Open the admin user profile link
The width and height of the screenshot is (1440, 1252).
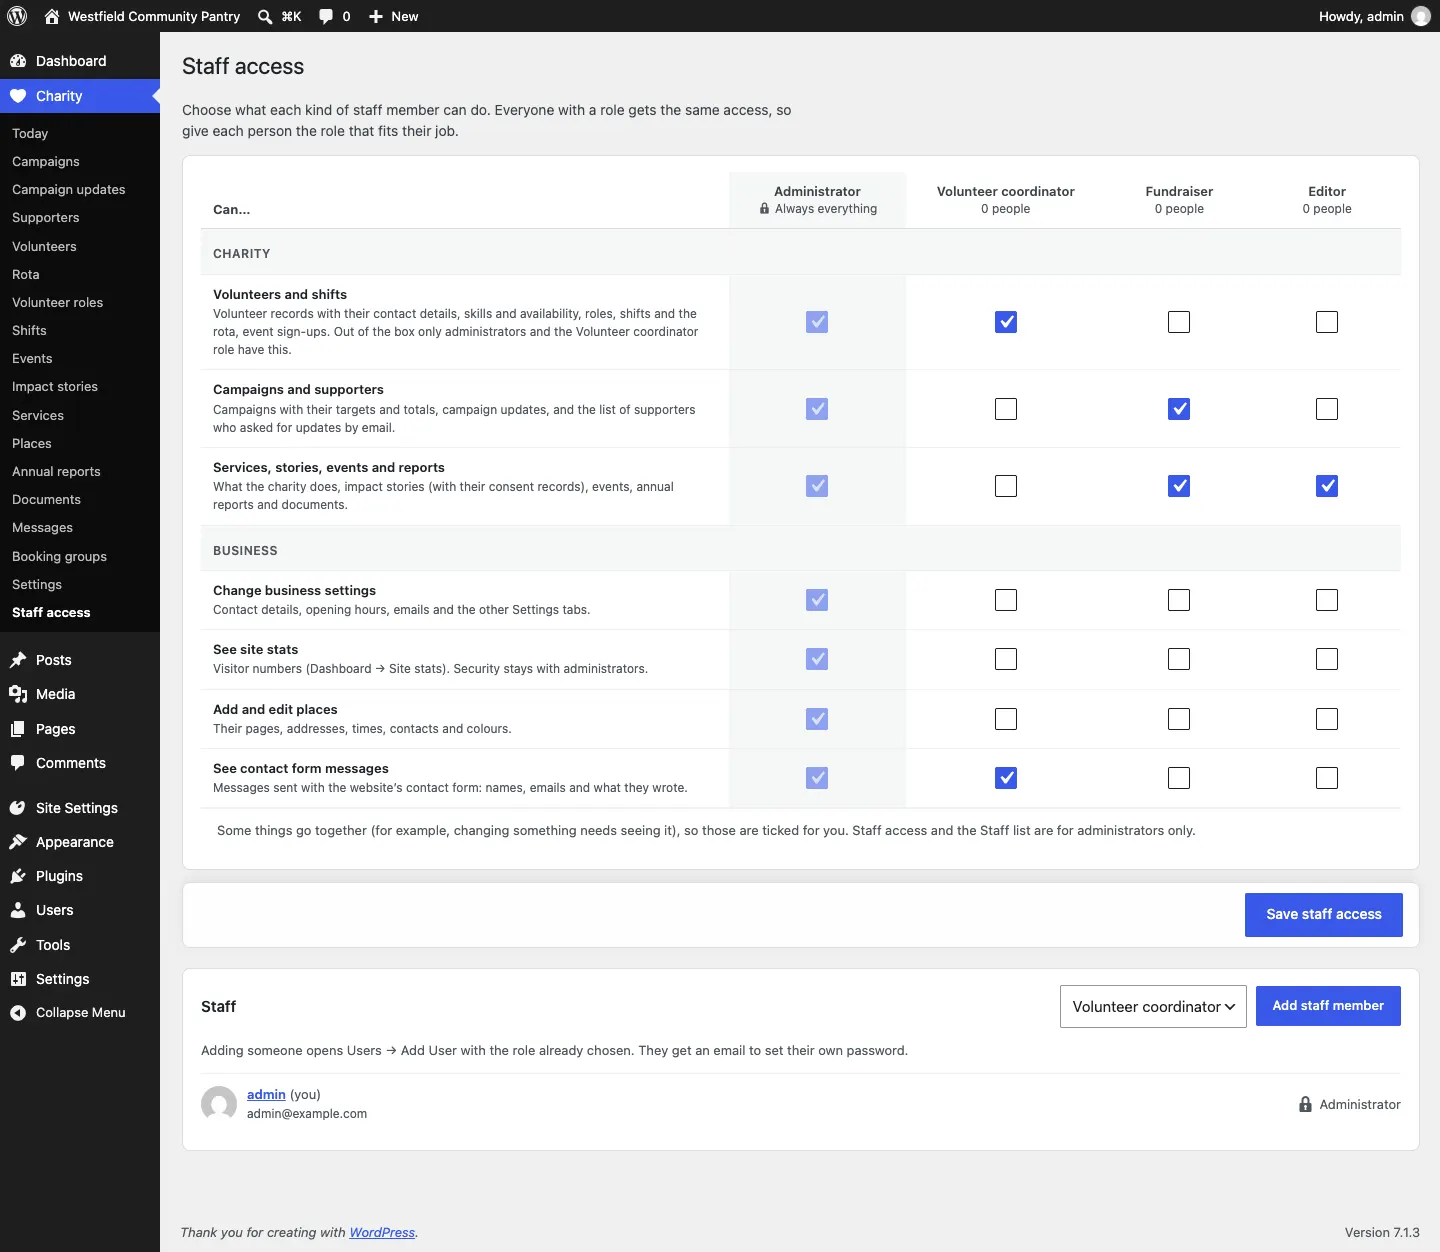click(266, 1094)
